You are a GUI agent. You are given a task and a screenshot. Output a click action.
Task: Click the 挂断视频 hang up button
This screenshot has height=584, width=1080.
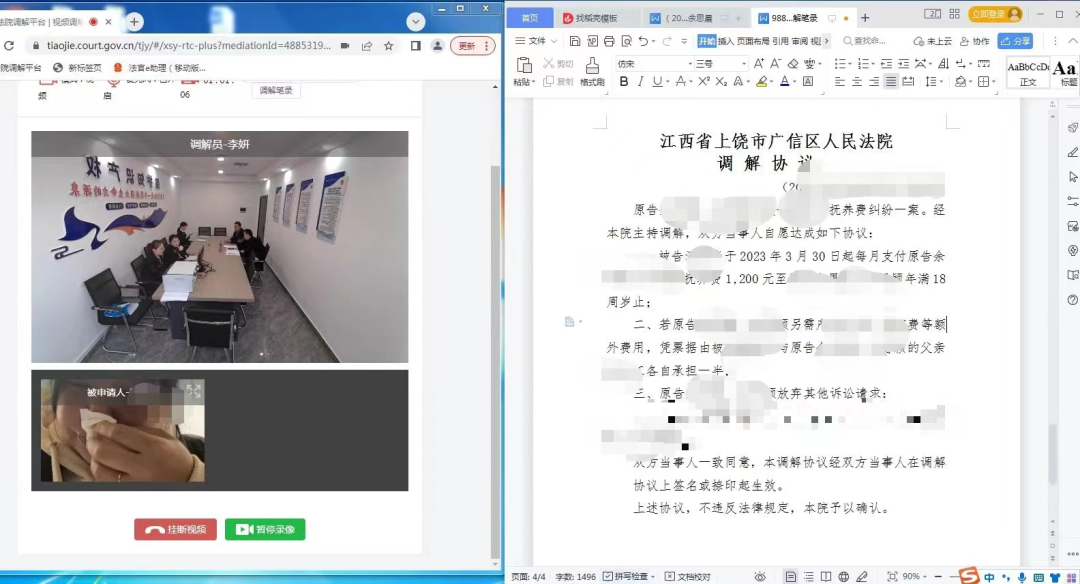coord(176,530)
